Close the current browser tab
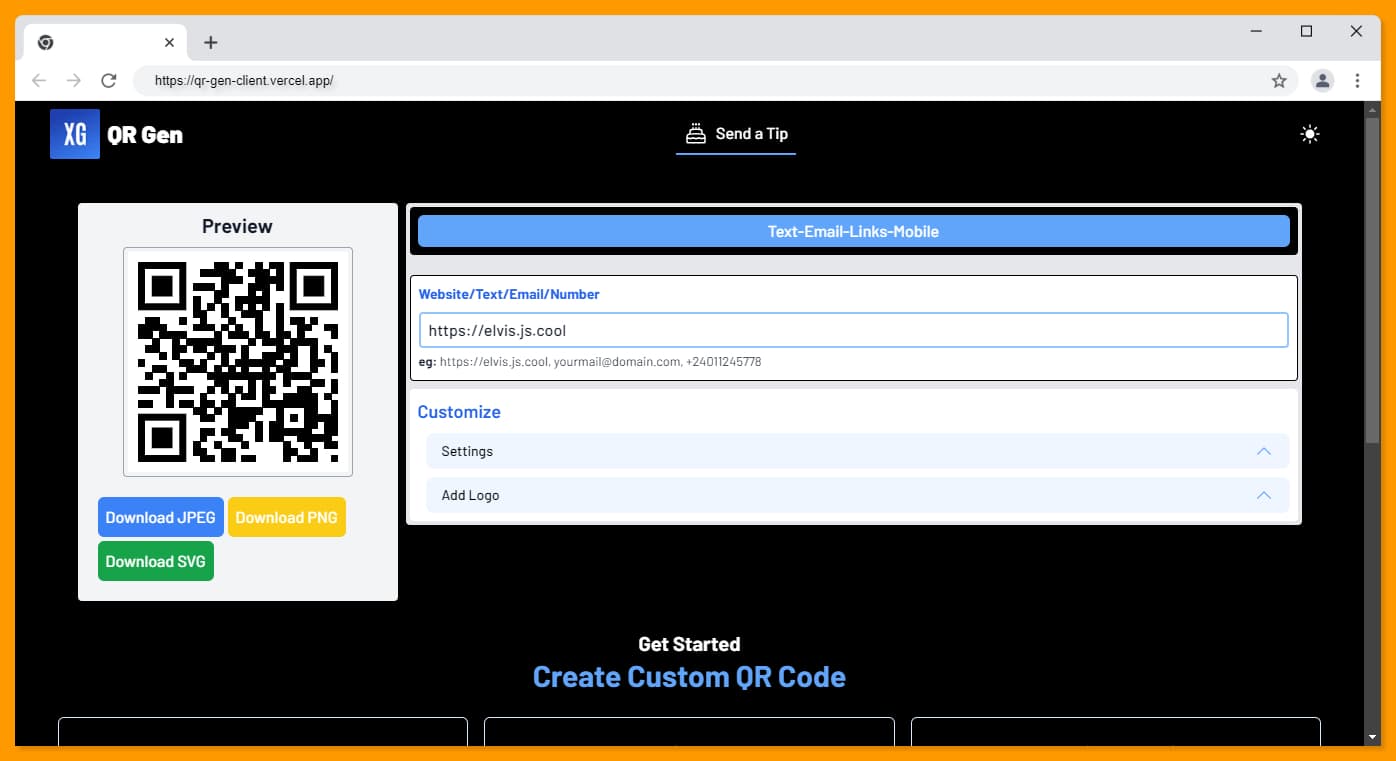Image resolution: width=1396 pixels, height=761 pixels. [169, 42]
